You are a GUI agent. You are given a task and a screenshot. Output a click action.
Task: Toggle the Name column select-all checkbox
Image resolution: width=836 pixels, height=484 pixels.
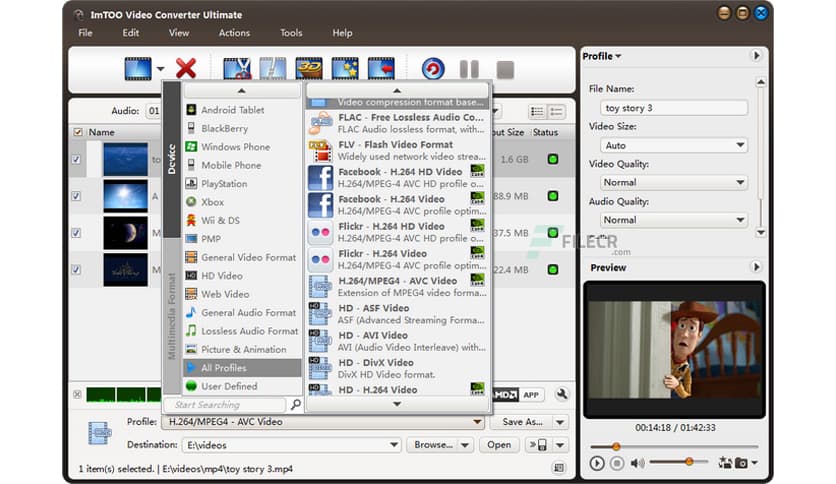(x=78, y=132)
